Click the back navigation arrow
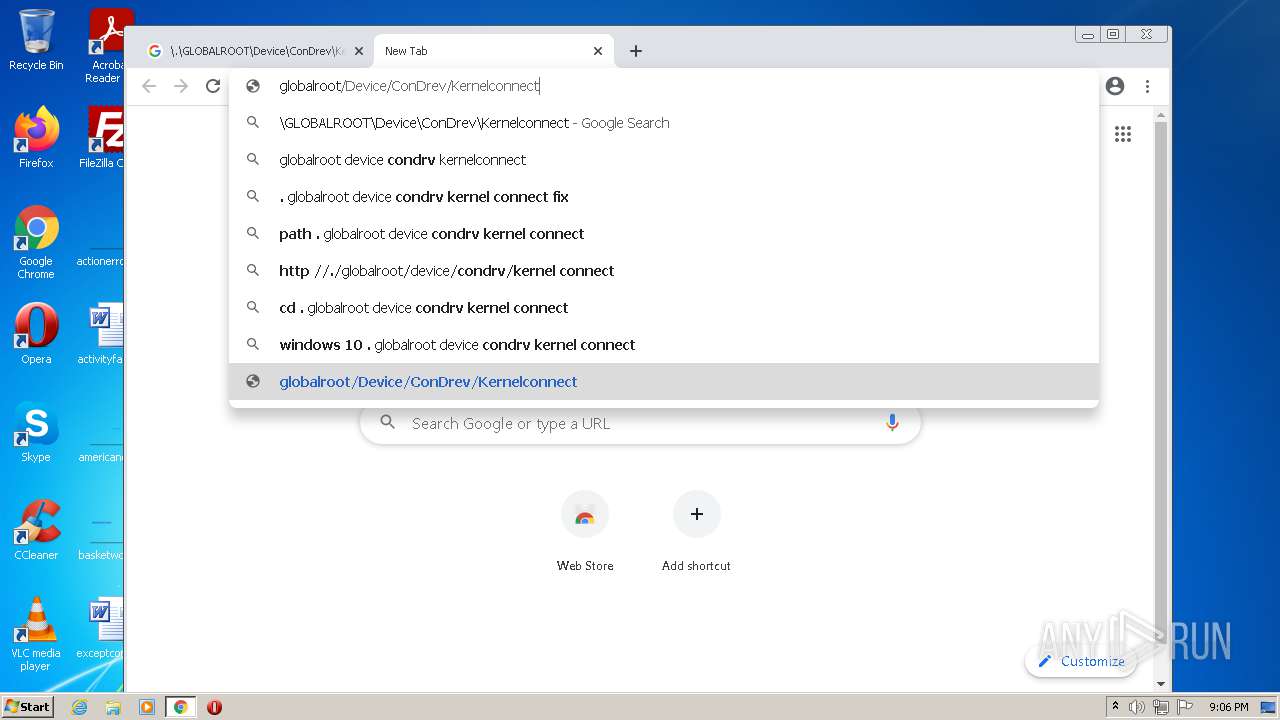The height and width of the screenshot is (720, 1280). 149,86
